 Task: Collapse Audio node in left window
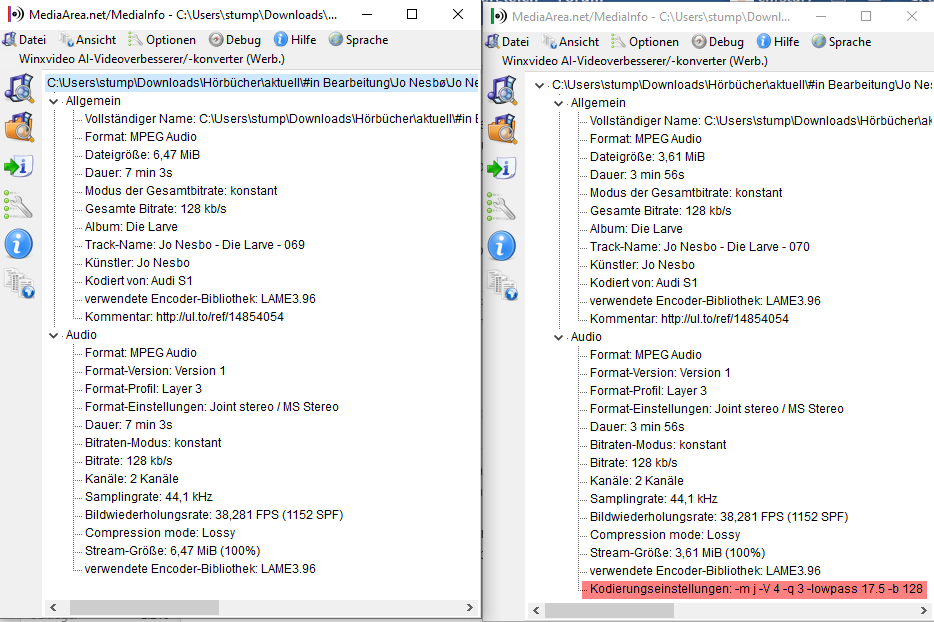pyautogui.click(x=54, y=335)
